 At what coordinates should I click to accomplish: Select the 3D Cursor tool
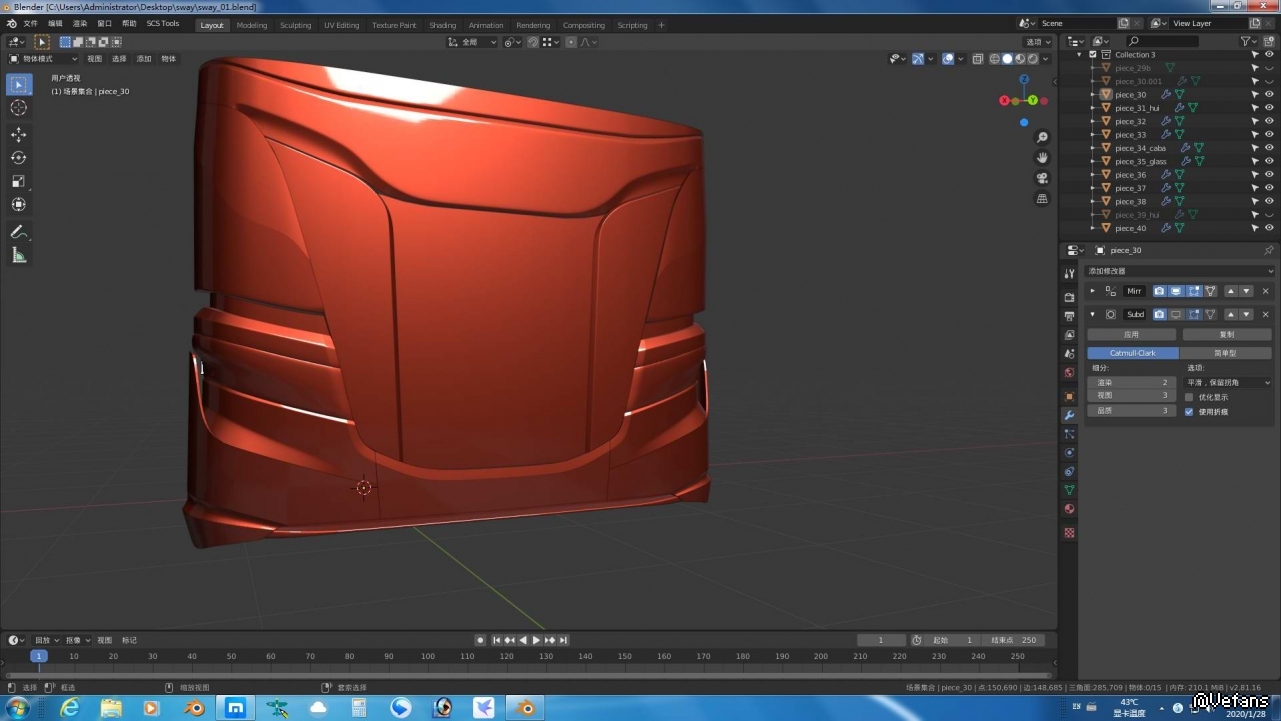18,108
